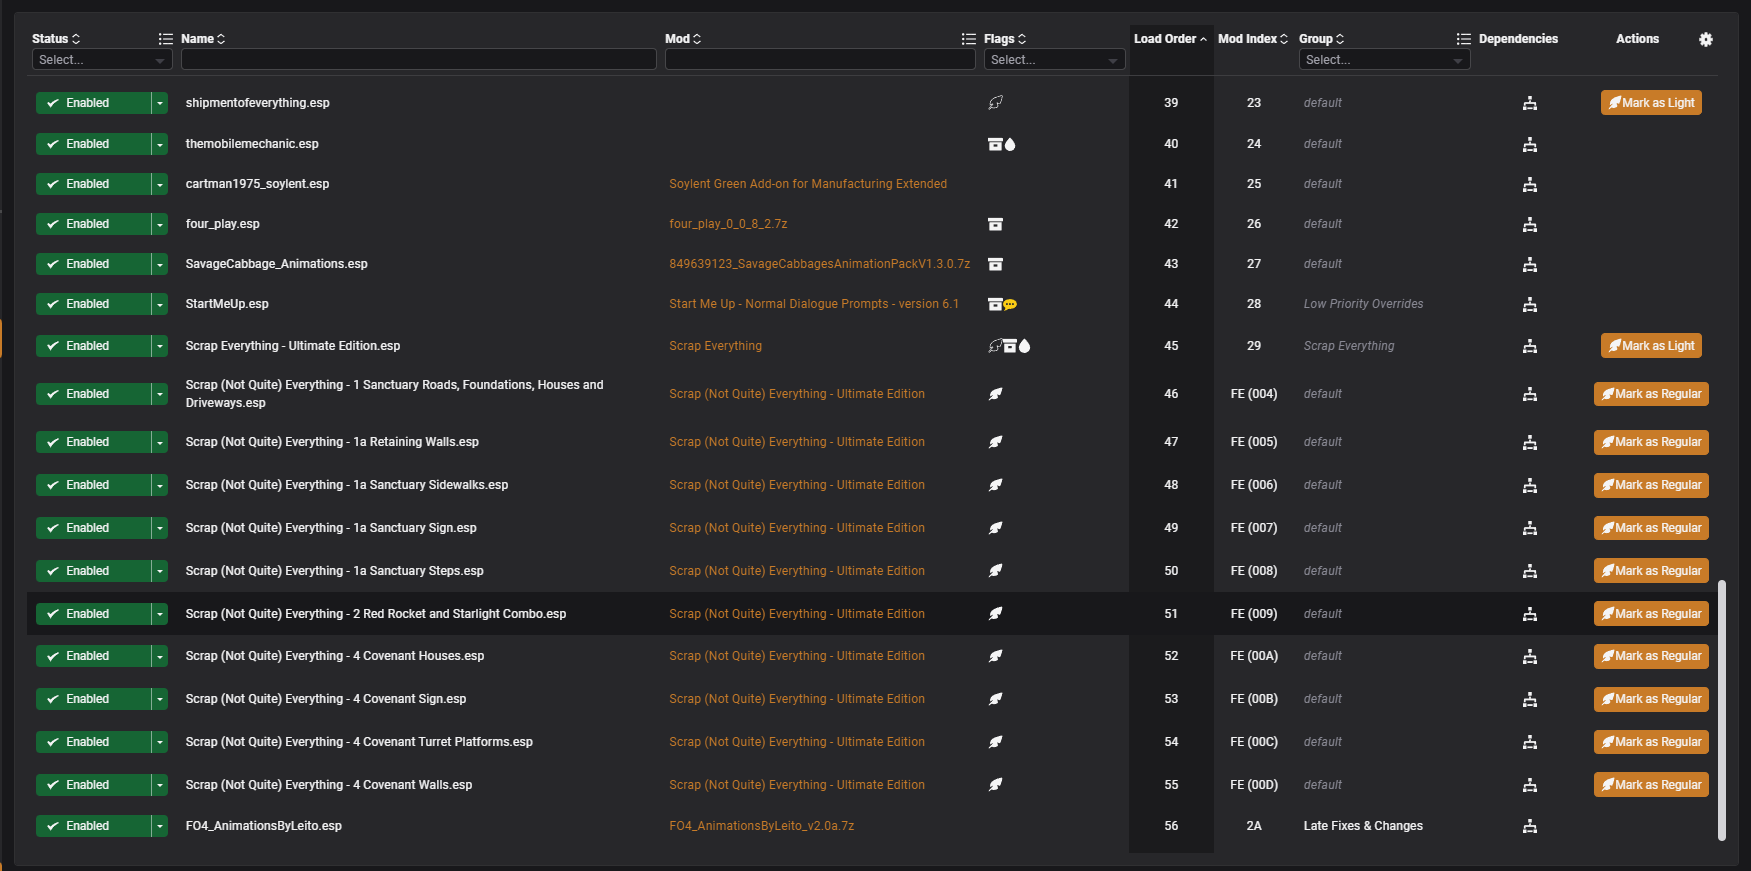Toggle Enabled status of StartMeUp.esp
1751x871 pixels.
tap(93, 304)
